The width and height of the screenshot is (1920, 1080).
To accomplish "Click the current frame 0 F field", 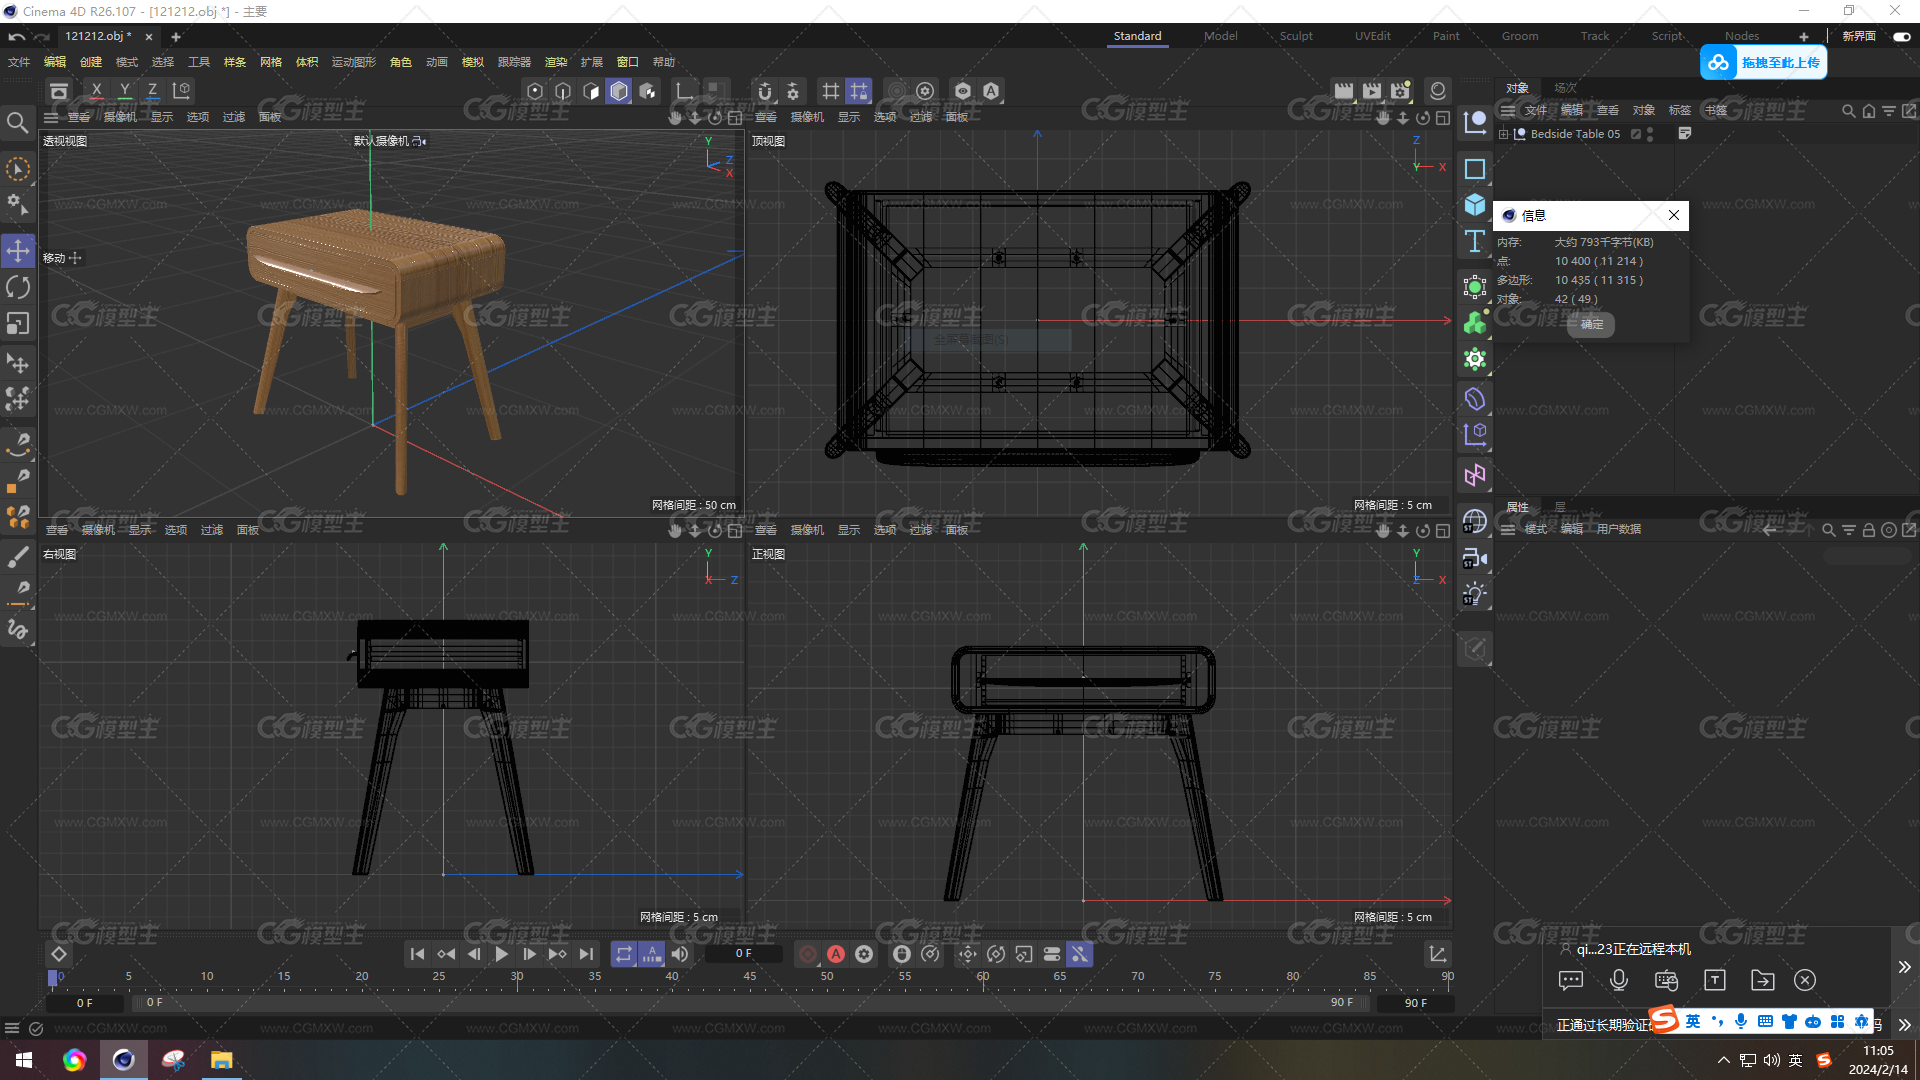I will click(743, 954).
